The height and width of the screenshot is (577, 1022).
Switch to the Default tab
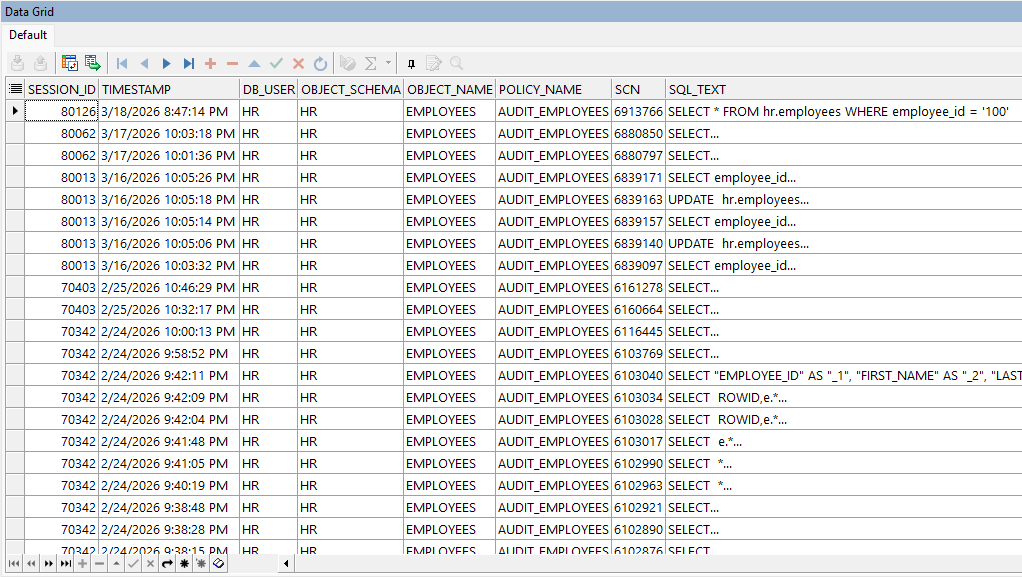tap(28, 35)
